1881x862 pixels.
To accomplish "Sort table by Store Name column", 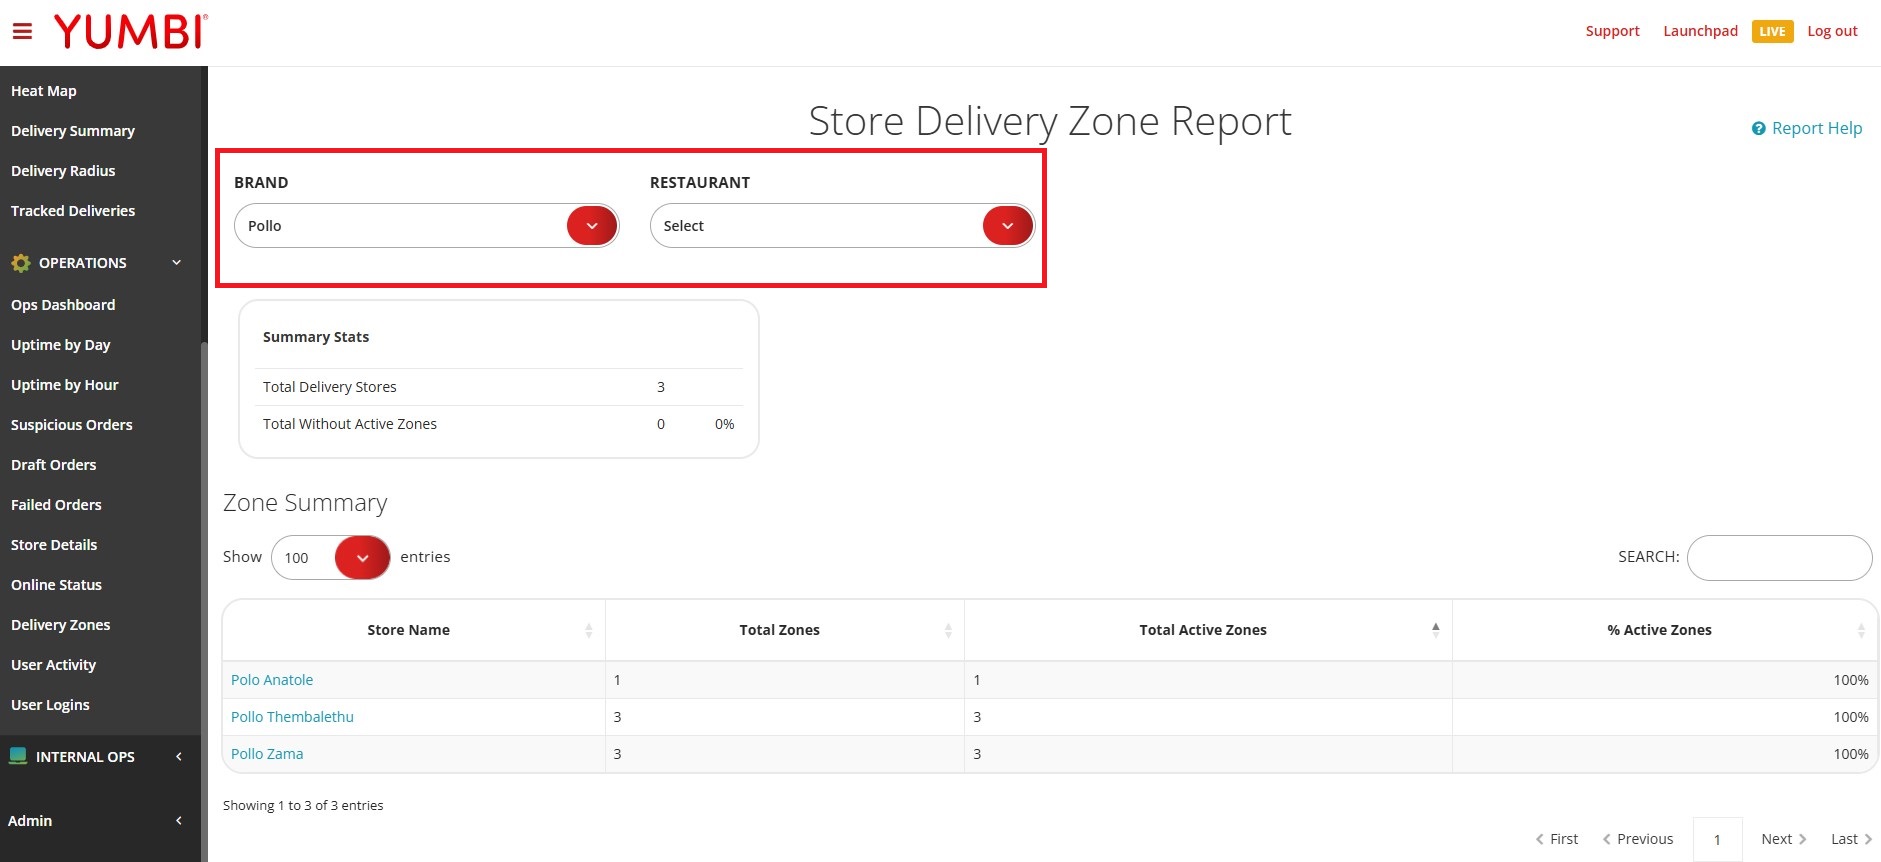I will pyautogui.click(x=413, y=630).
